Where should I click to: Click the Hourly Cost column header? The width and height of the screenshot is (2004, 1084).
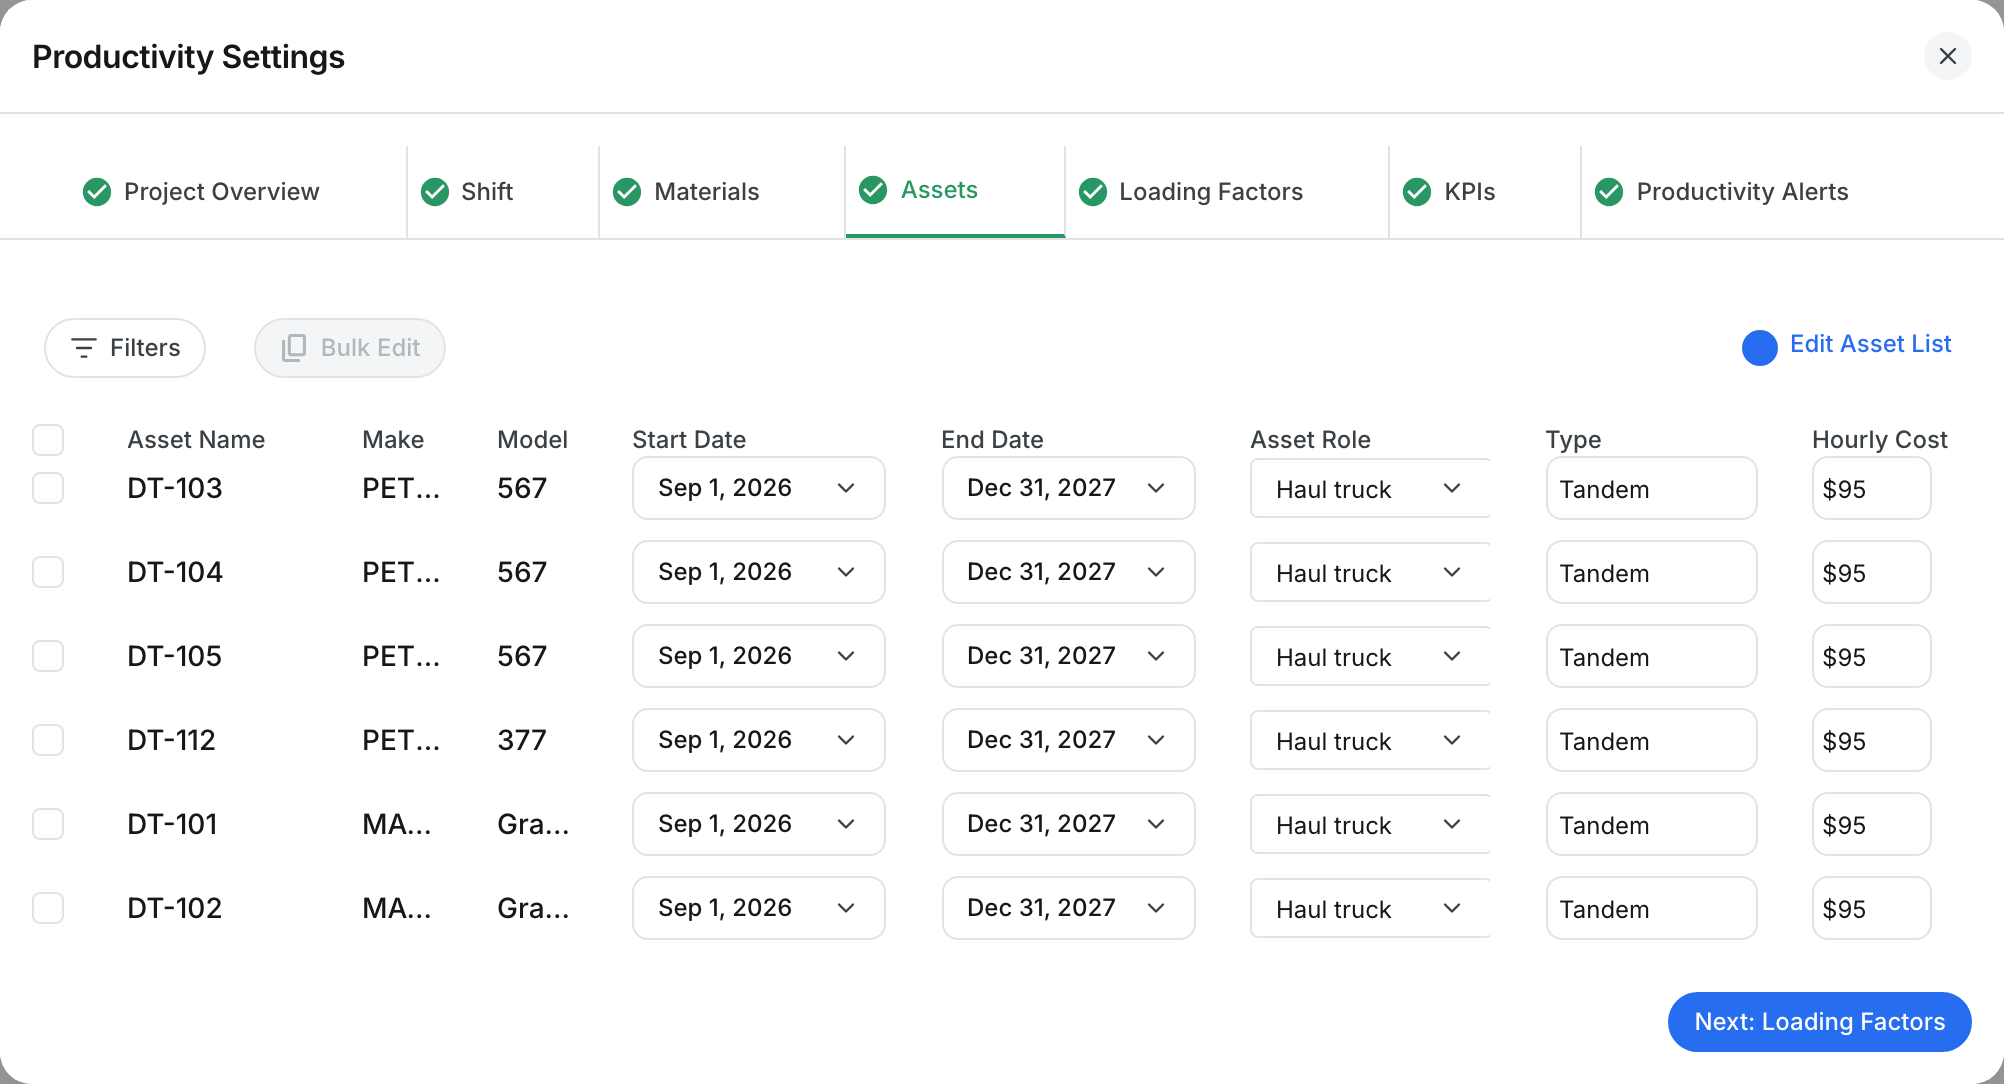(x=1879, y=440)
